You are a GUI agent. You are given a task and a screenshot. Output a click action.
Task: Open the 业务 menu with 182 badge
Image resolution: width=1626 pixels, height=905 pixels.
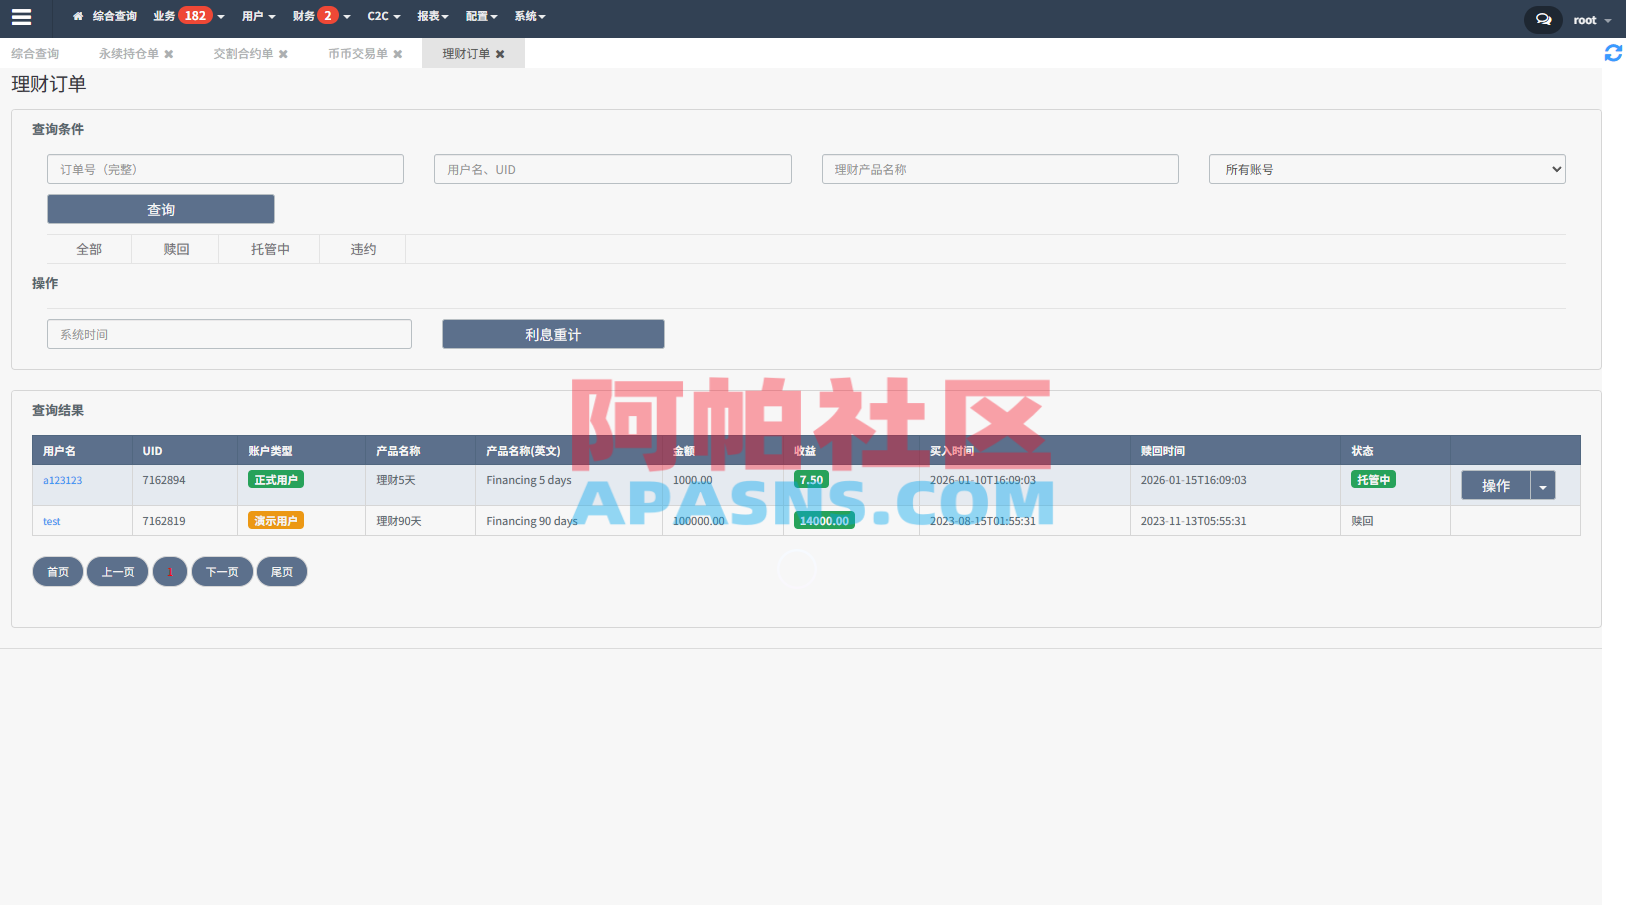pos(188,16)
